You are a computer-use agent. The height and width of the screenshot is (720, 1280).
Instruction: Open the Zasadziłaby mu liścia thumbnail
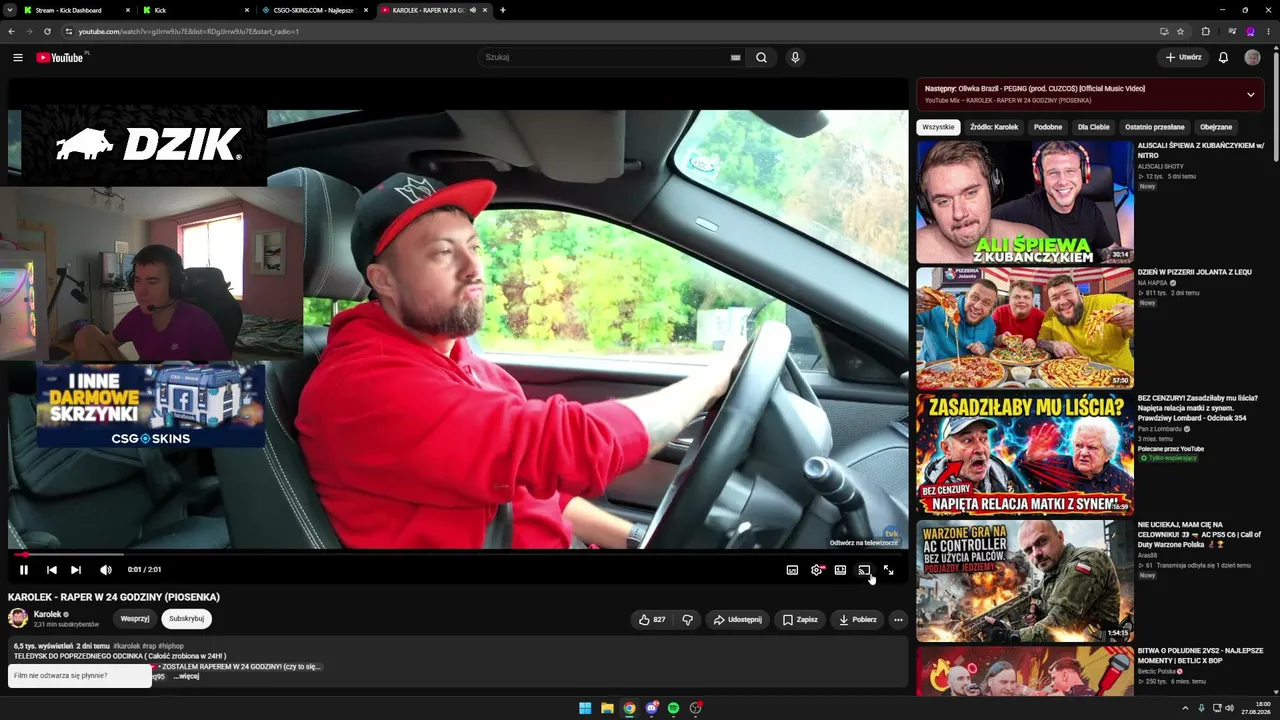point(1025,454)
